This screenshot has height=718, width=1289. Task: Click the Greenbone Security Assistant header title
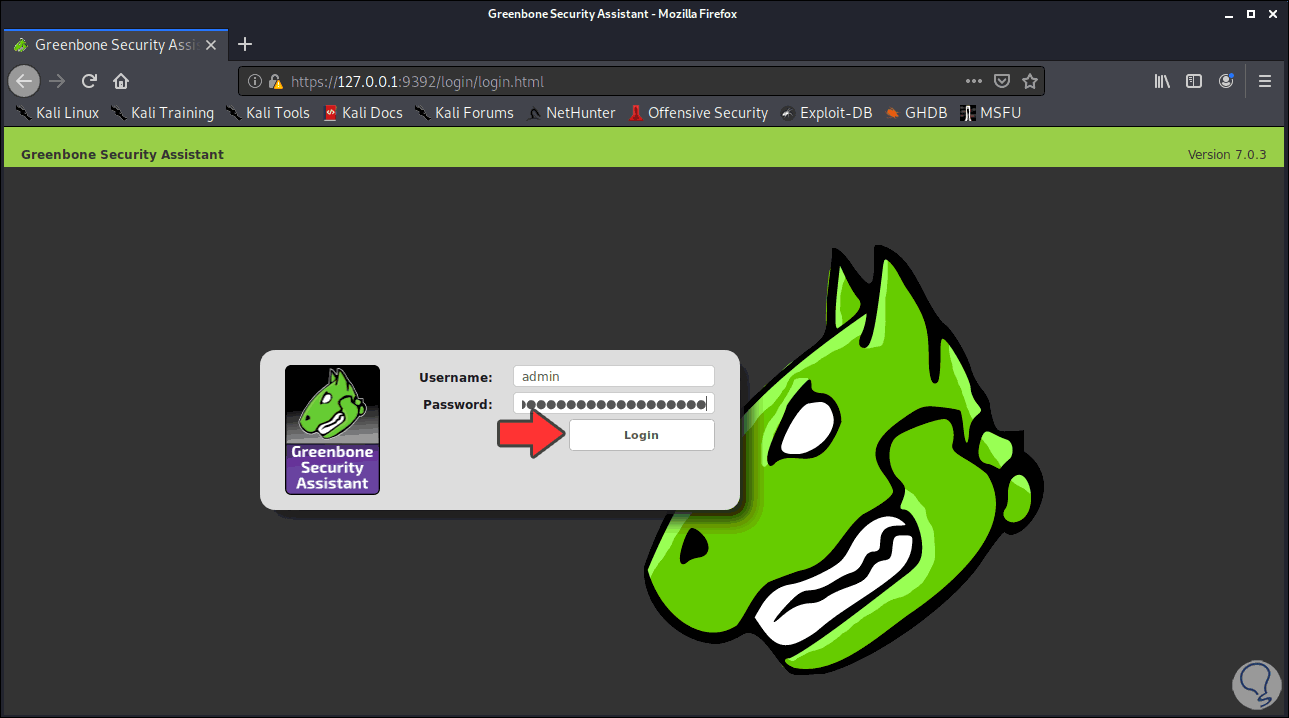pyautogui.click(x=122, y=154)
